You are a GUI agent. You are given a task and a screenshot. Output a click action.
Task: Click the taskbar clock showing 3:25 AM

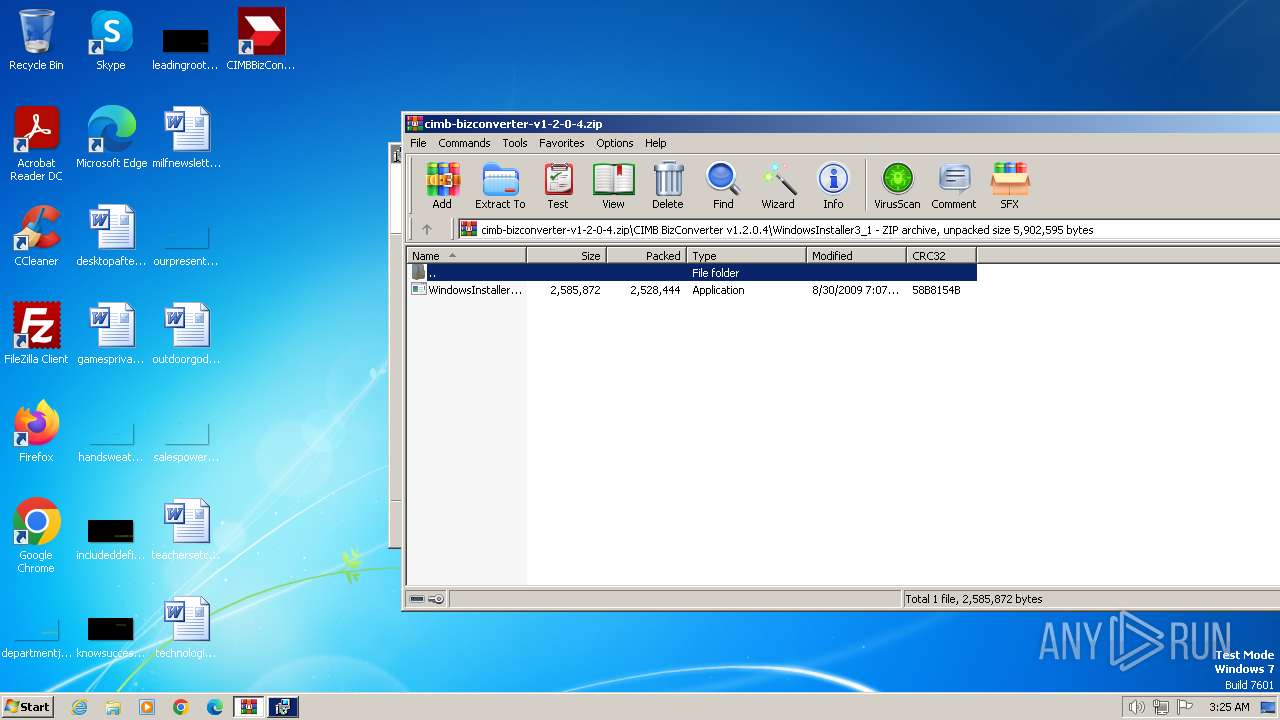(1229, 707)
